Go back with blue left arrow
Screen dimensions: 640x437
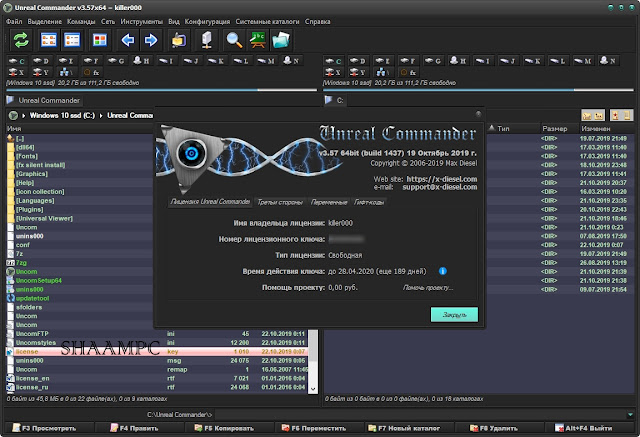tap(128, 40)
